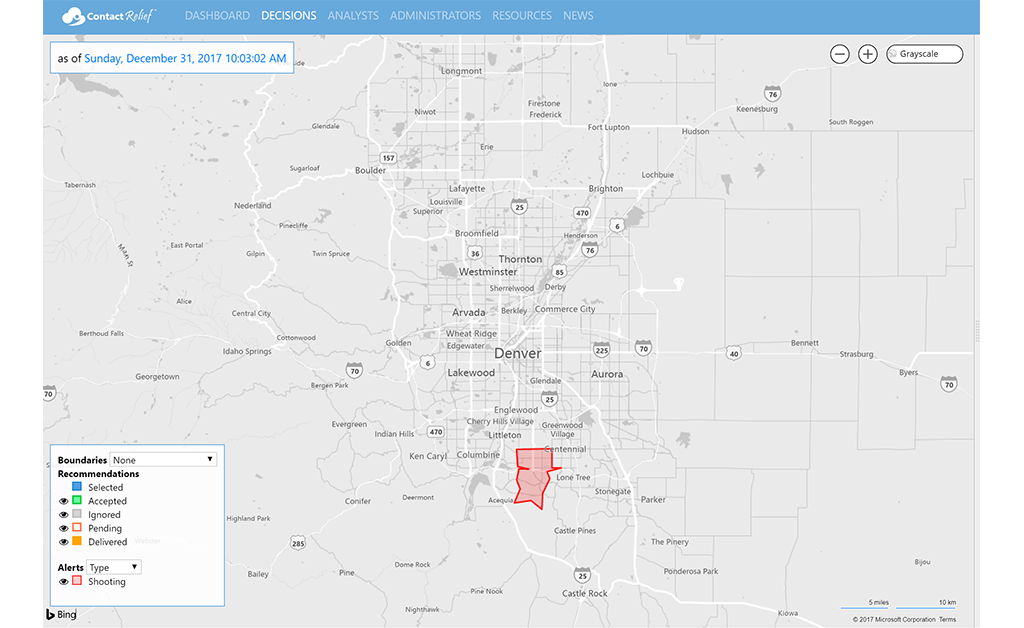This screenshot has height=628, width=1024.
Task: Click the 470 shield near Indian Hills
Action: tap(436, 432)
